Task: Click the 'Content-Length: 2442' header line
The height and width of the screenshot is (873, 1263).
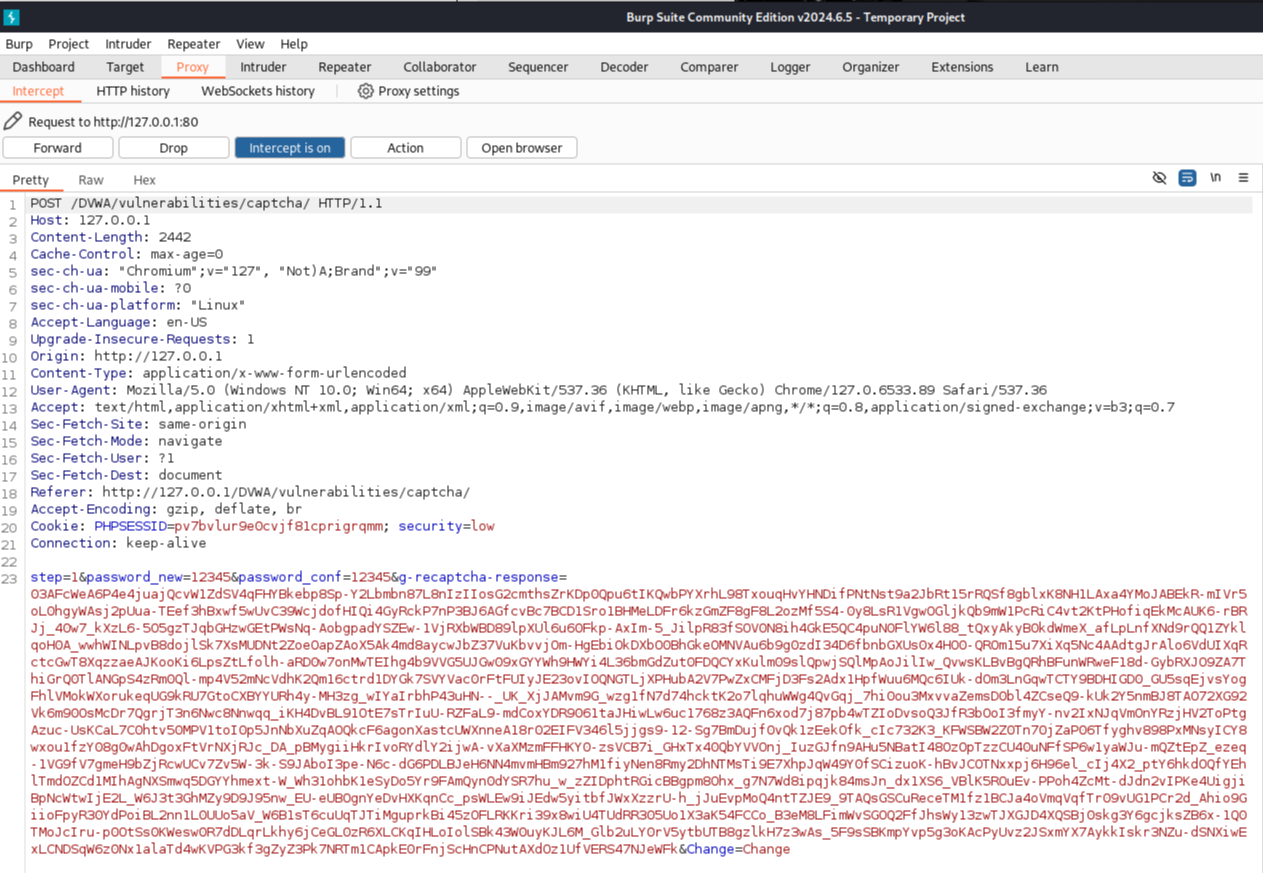Action: (x=110, y=238)
